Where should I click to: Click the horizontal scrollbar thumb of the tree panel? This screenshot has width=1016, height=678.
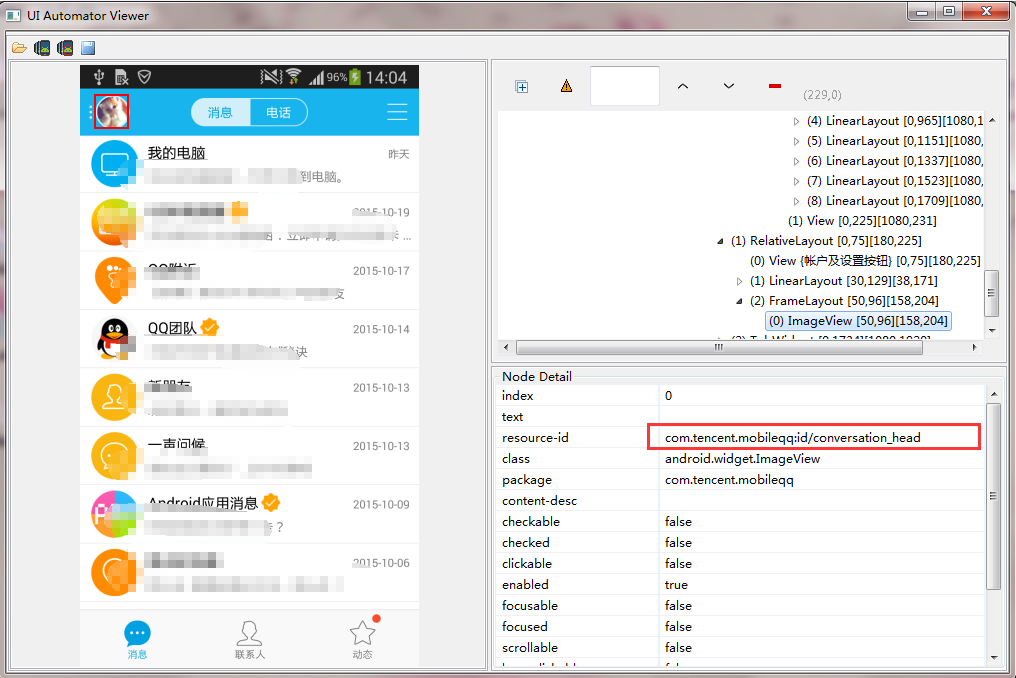pos(719,347)
